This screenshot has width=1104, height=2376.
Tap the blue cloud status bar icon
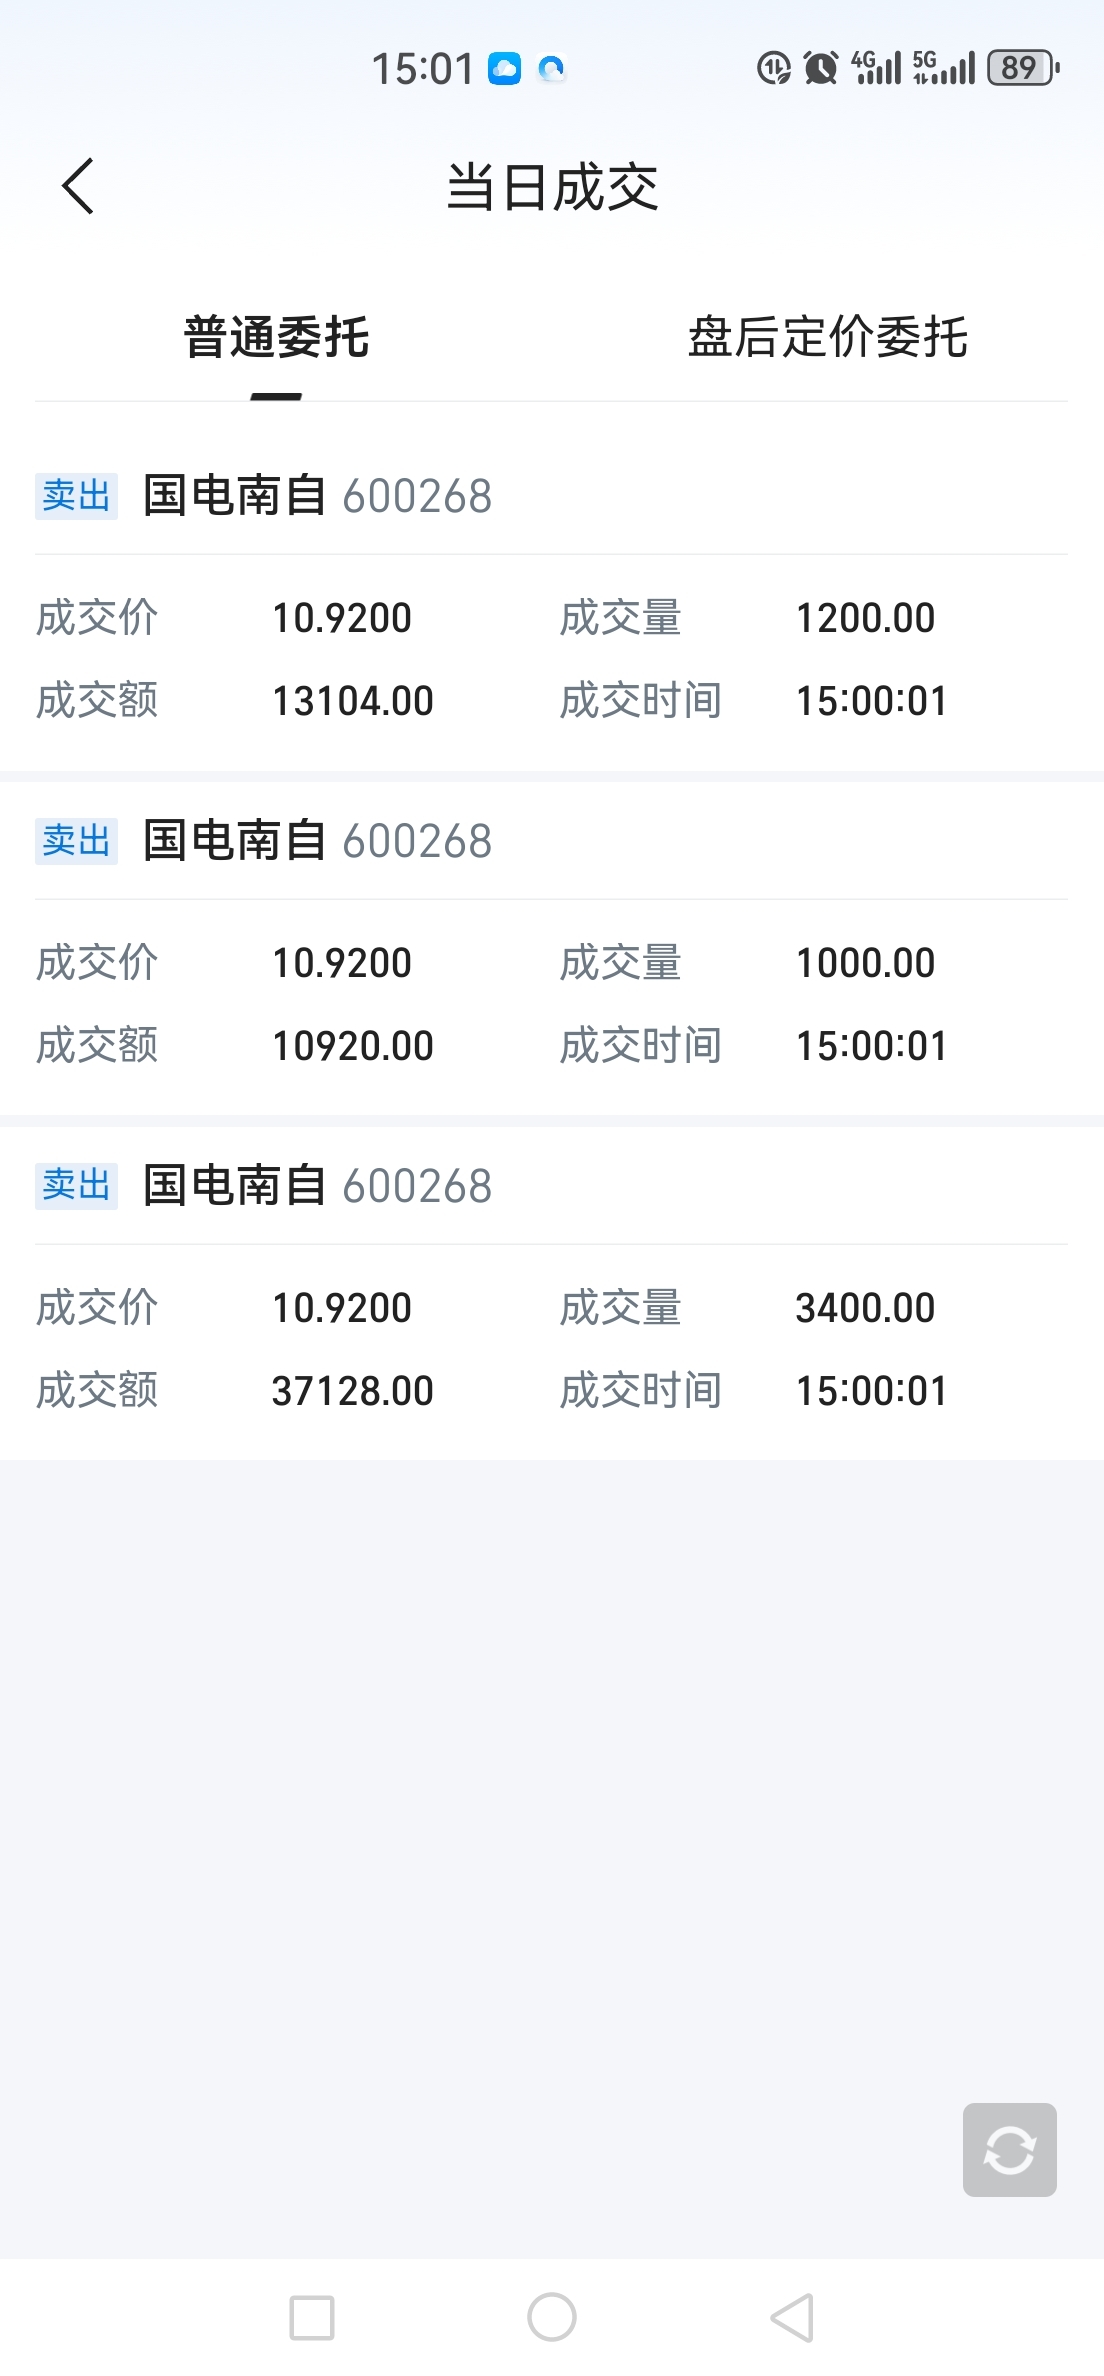click(504, 69)
